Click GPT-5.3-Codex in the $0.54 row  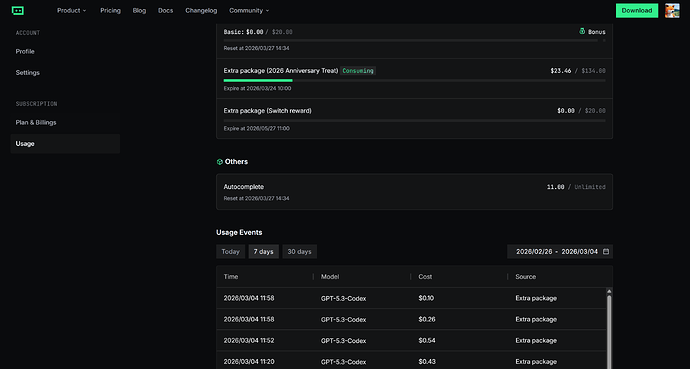(343, 340)
